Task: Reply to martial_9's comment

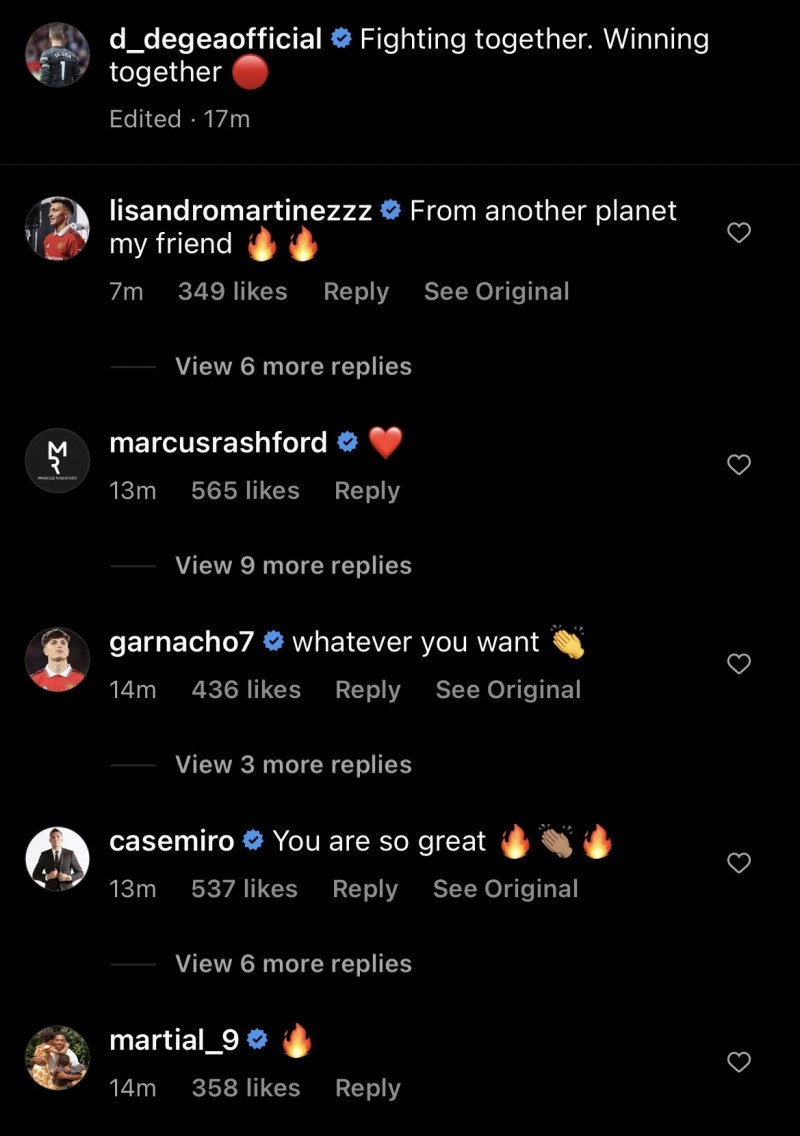Action: [367, 1088]
